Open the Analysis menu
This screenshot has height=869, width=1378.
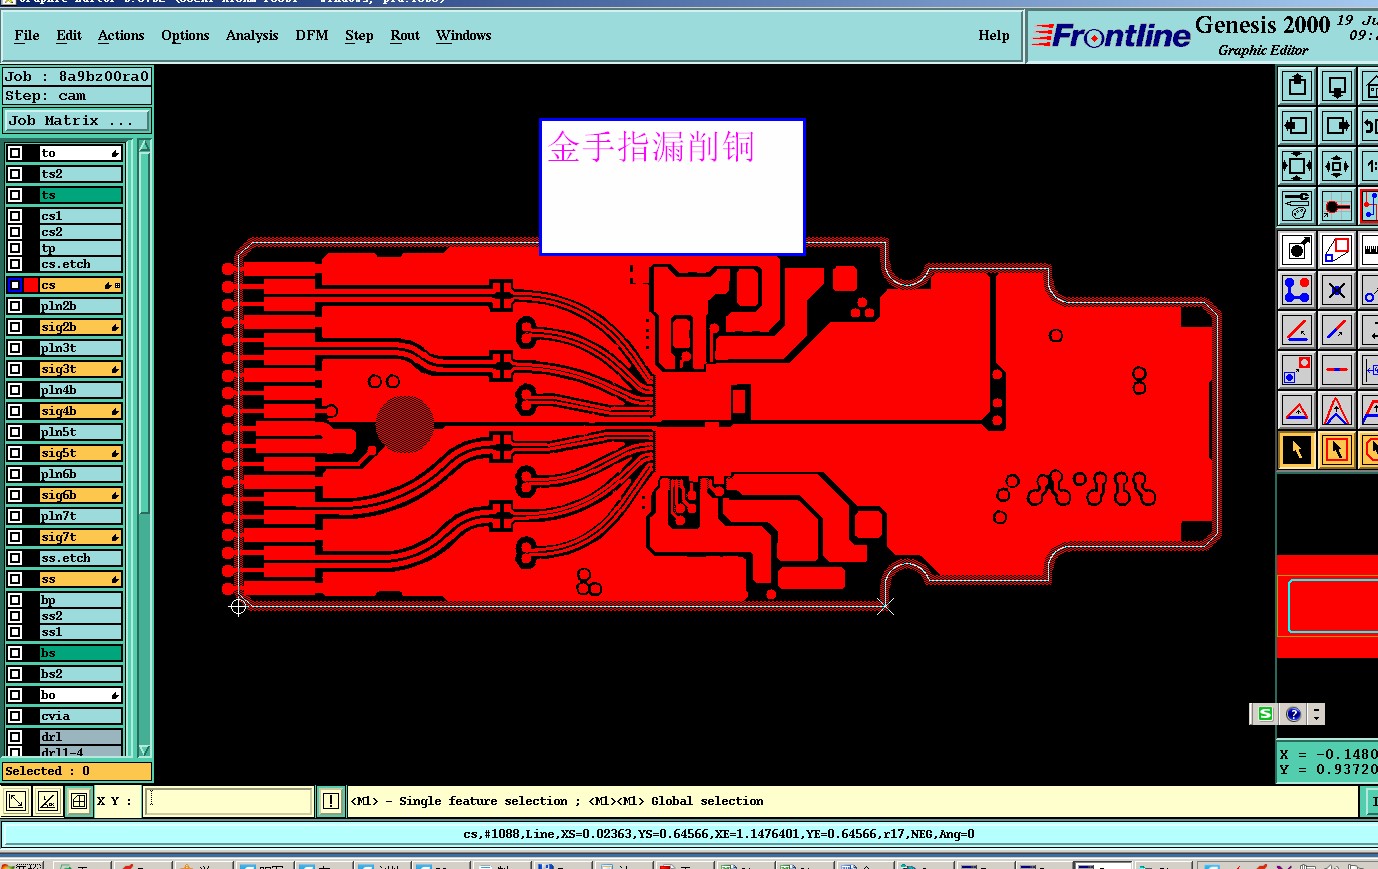[252, 35]
